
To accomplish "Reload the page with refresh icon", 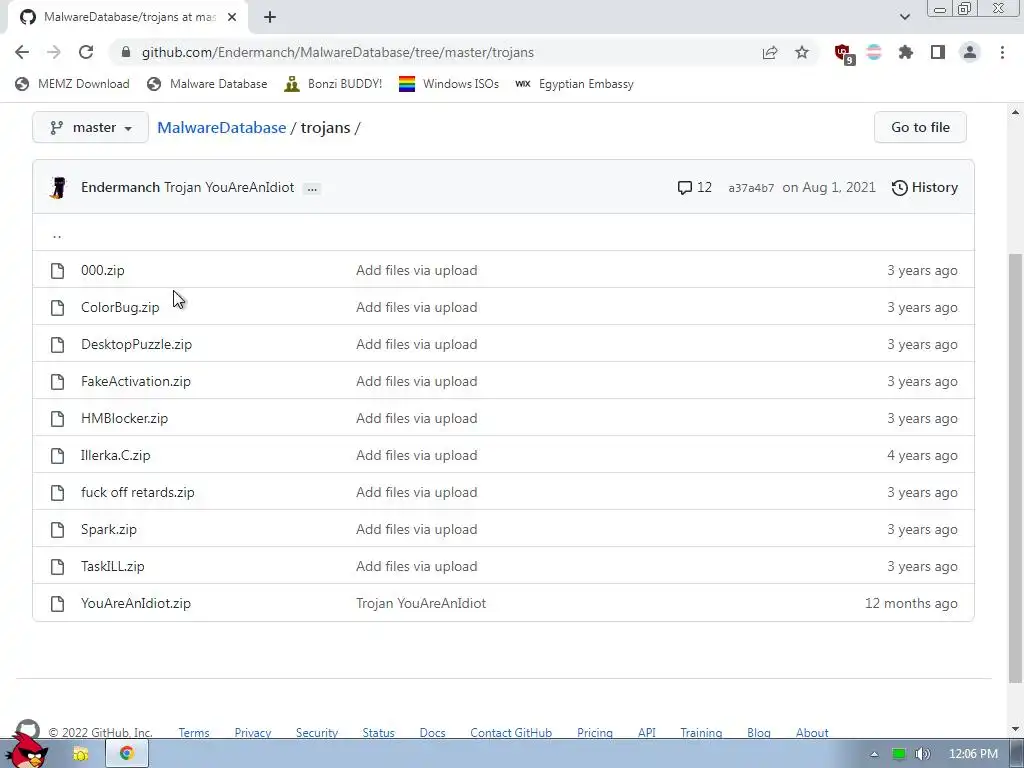I will 86,52.
